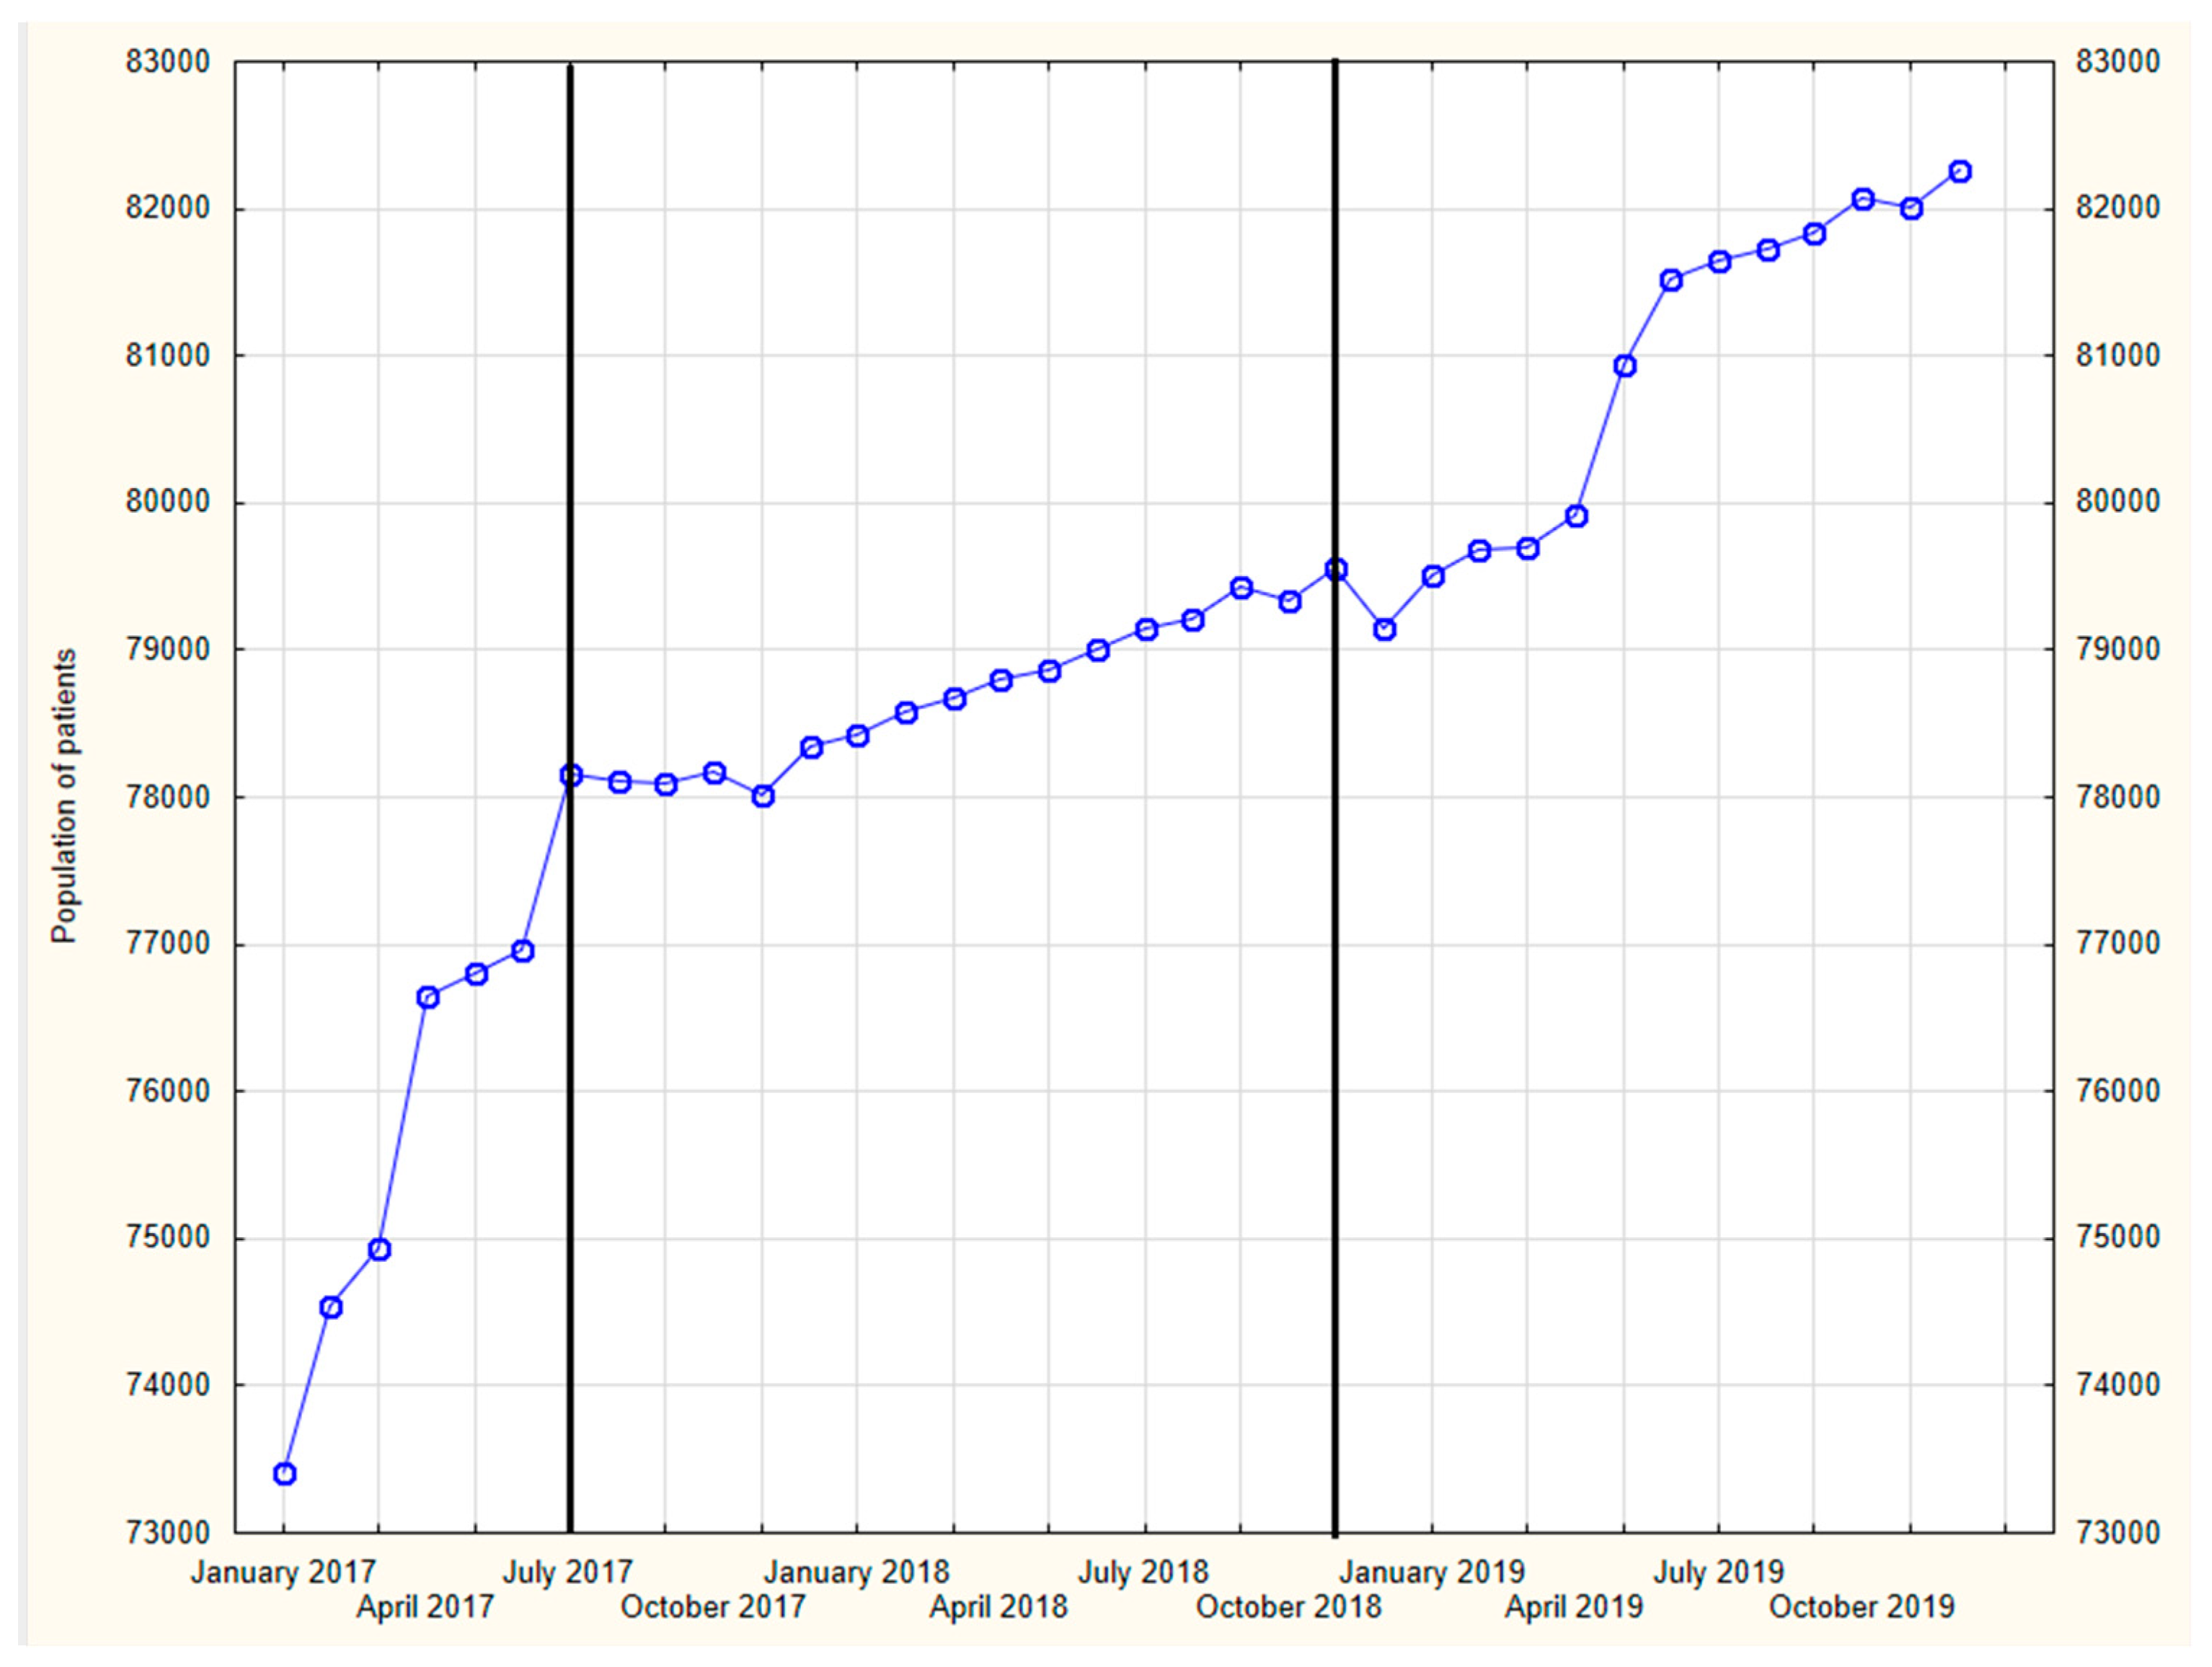This screenshot has width=2212, height=1667.
Task: Click the 'January 2017' x-axis label
Action: [x=283, y=1572]
